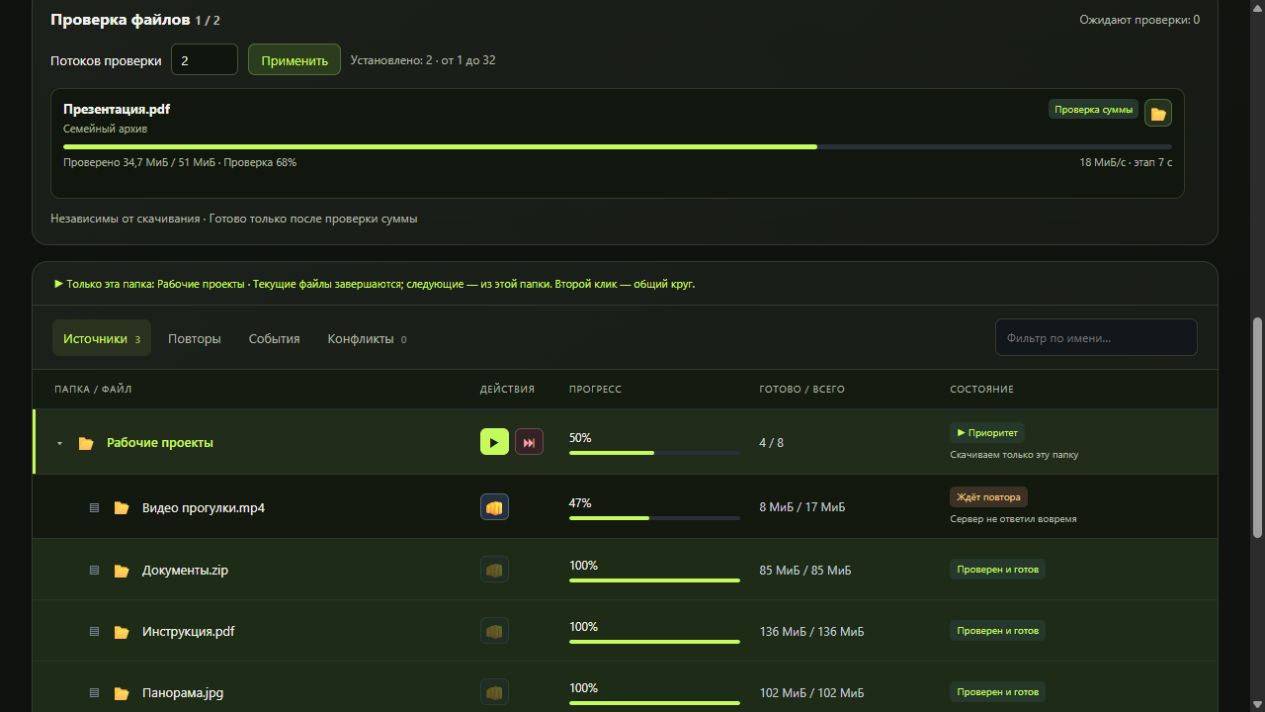Click the play priority button for Рабочие проекты
Image resolution: width=1265 pixels, height=712 pixels.
(x=494, y=442)
